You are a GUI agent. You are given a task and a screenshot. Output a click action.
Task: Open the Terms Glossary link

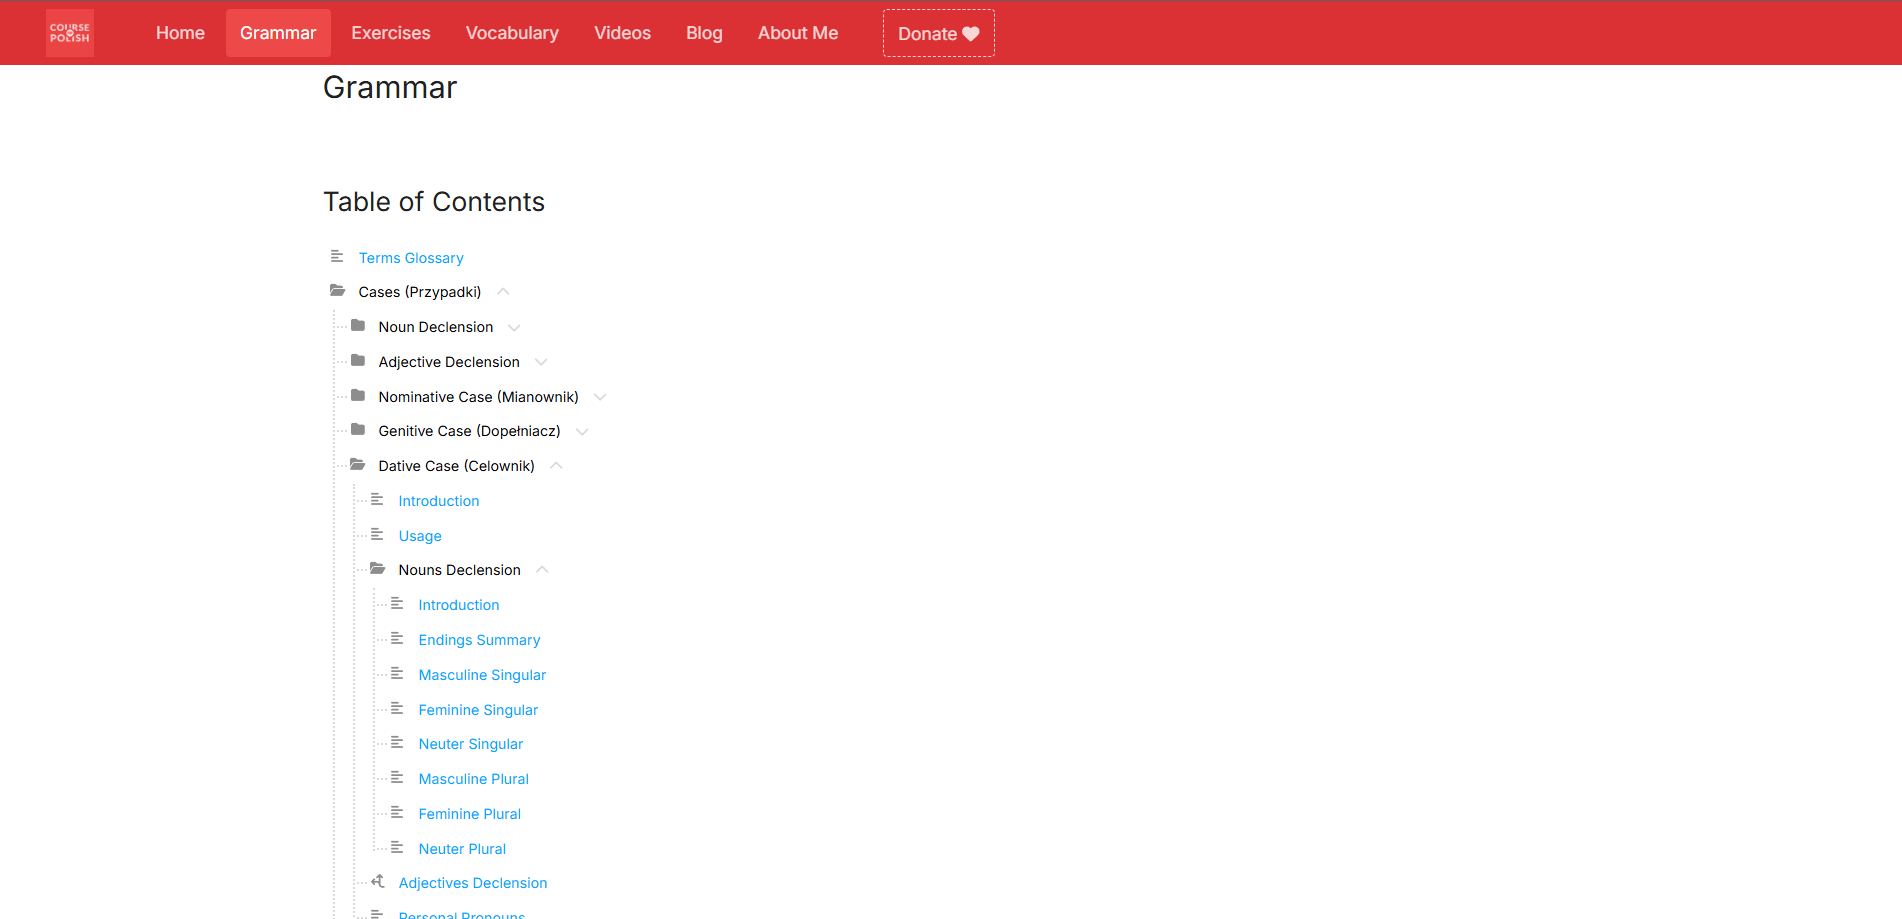click(411, 257)
